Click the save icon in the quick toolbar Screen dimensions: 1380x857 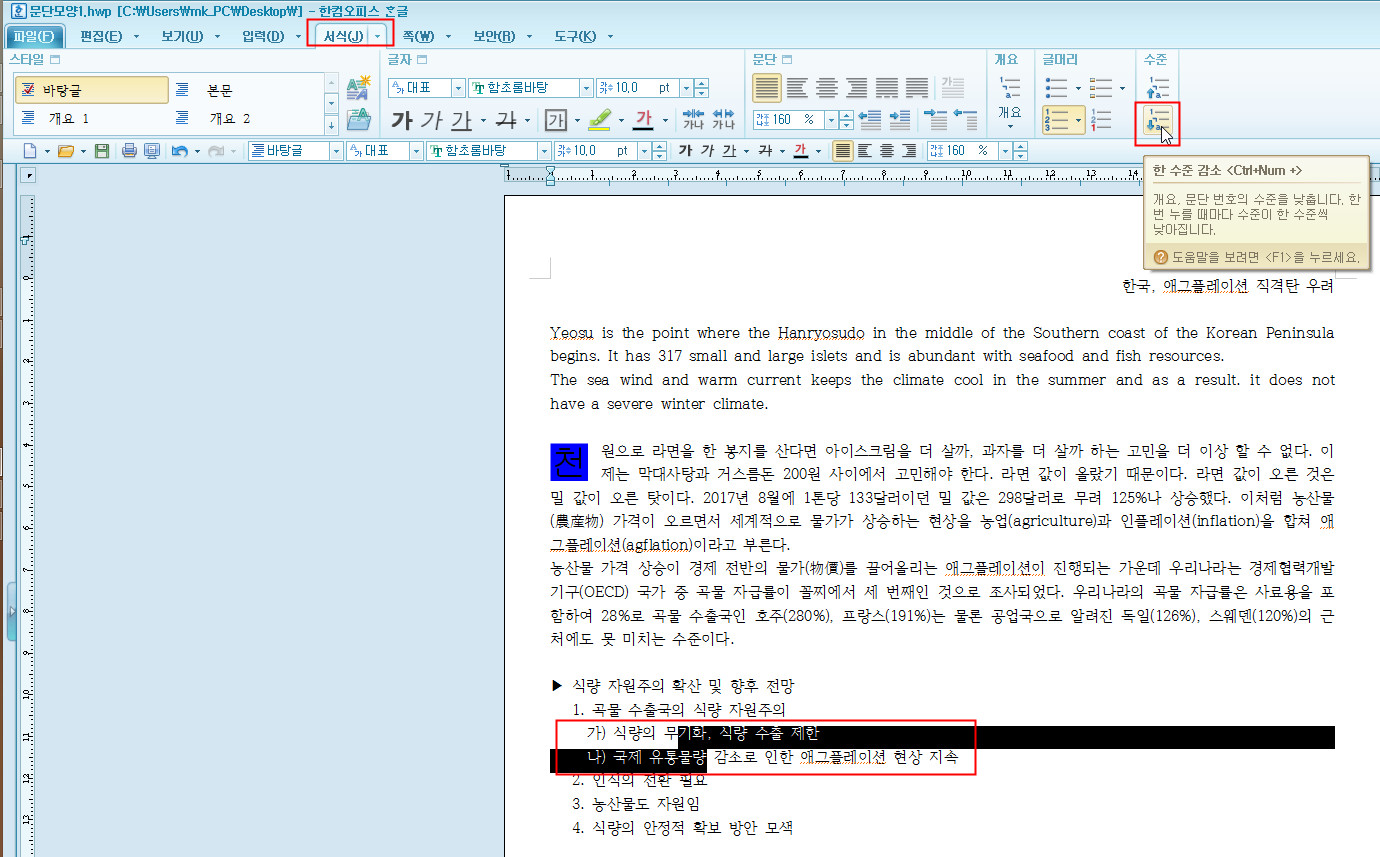coord(101,151)
